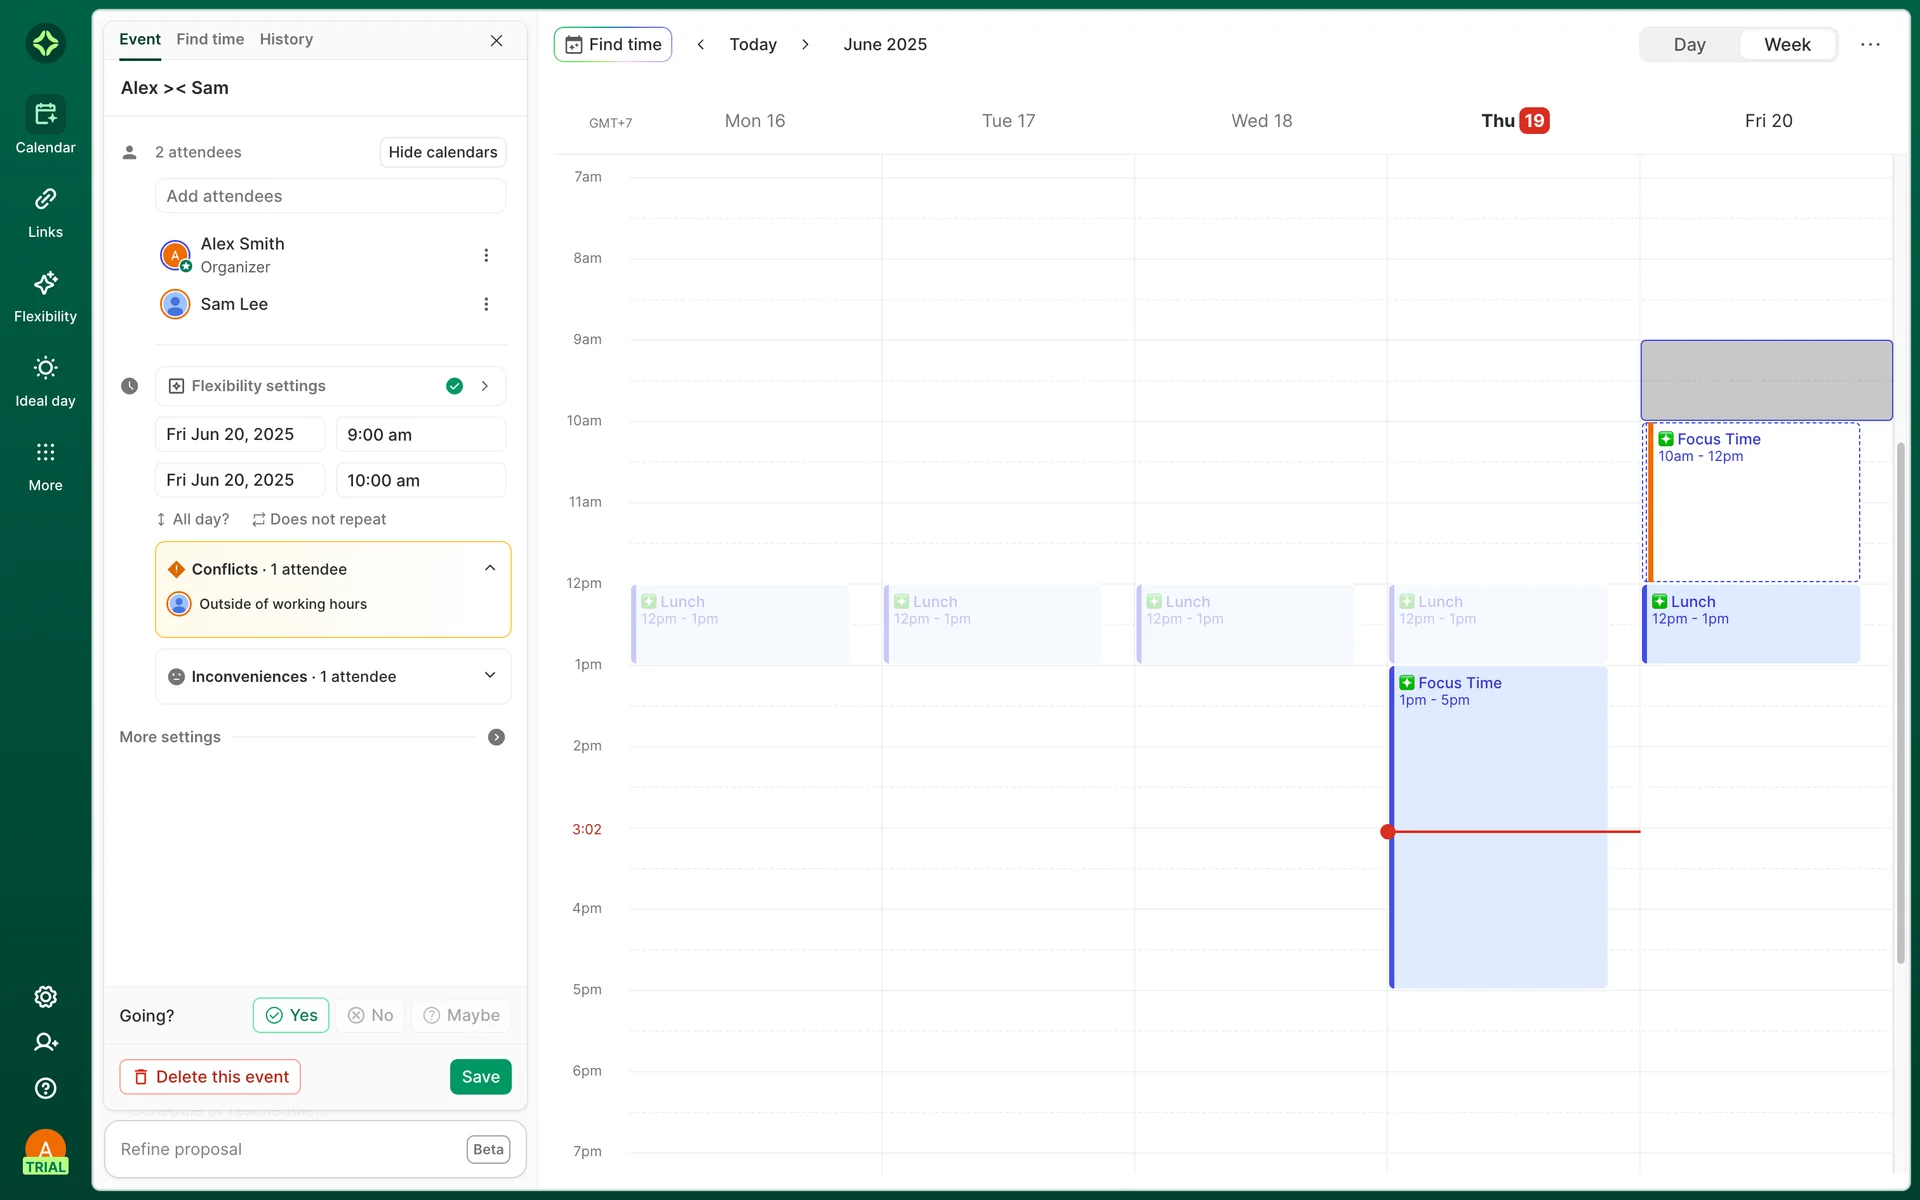1920x1200 pixels.
Task: Open the More apps grid
Action: [45, 466]
